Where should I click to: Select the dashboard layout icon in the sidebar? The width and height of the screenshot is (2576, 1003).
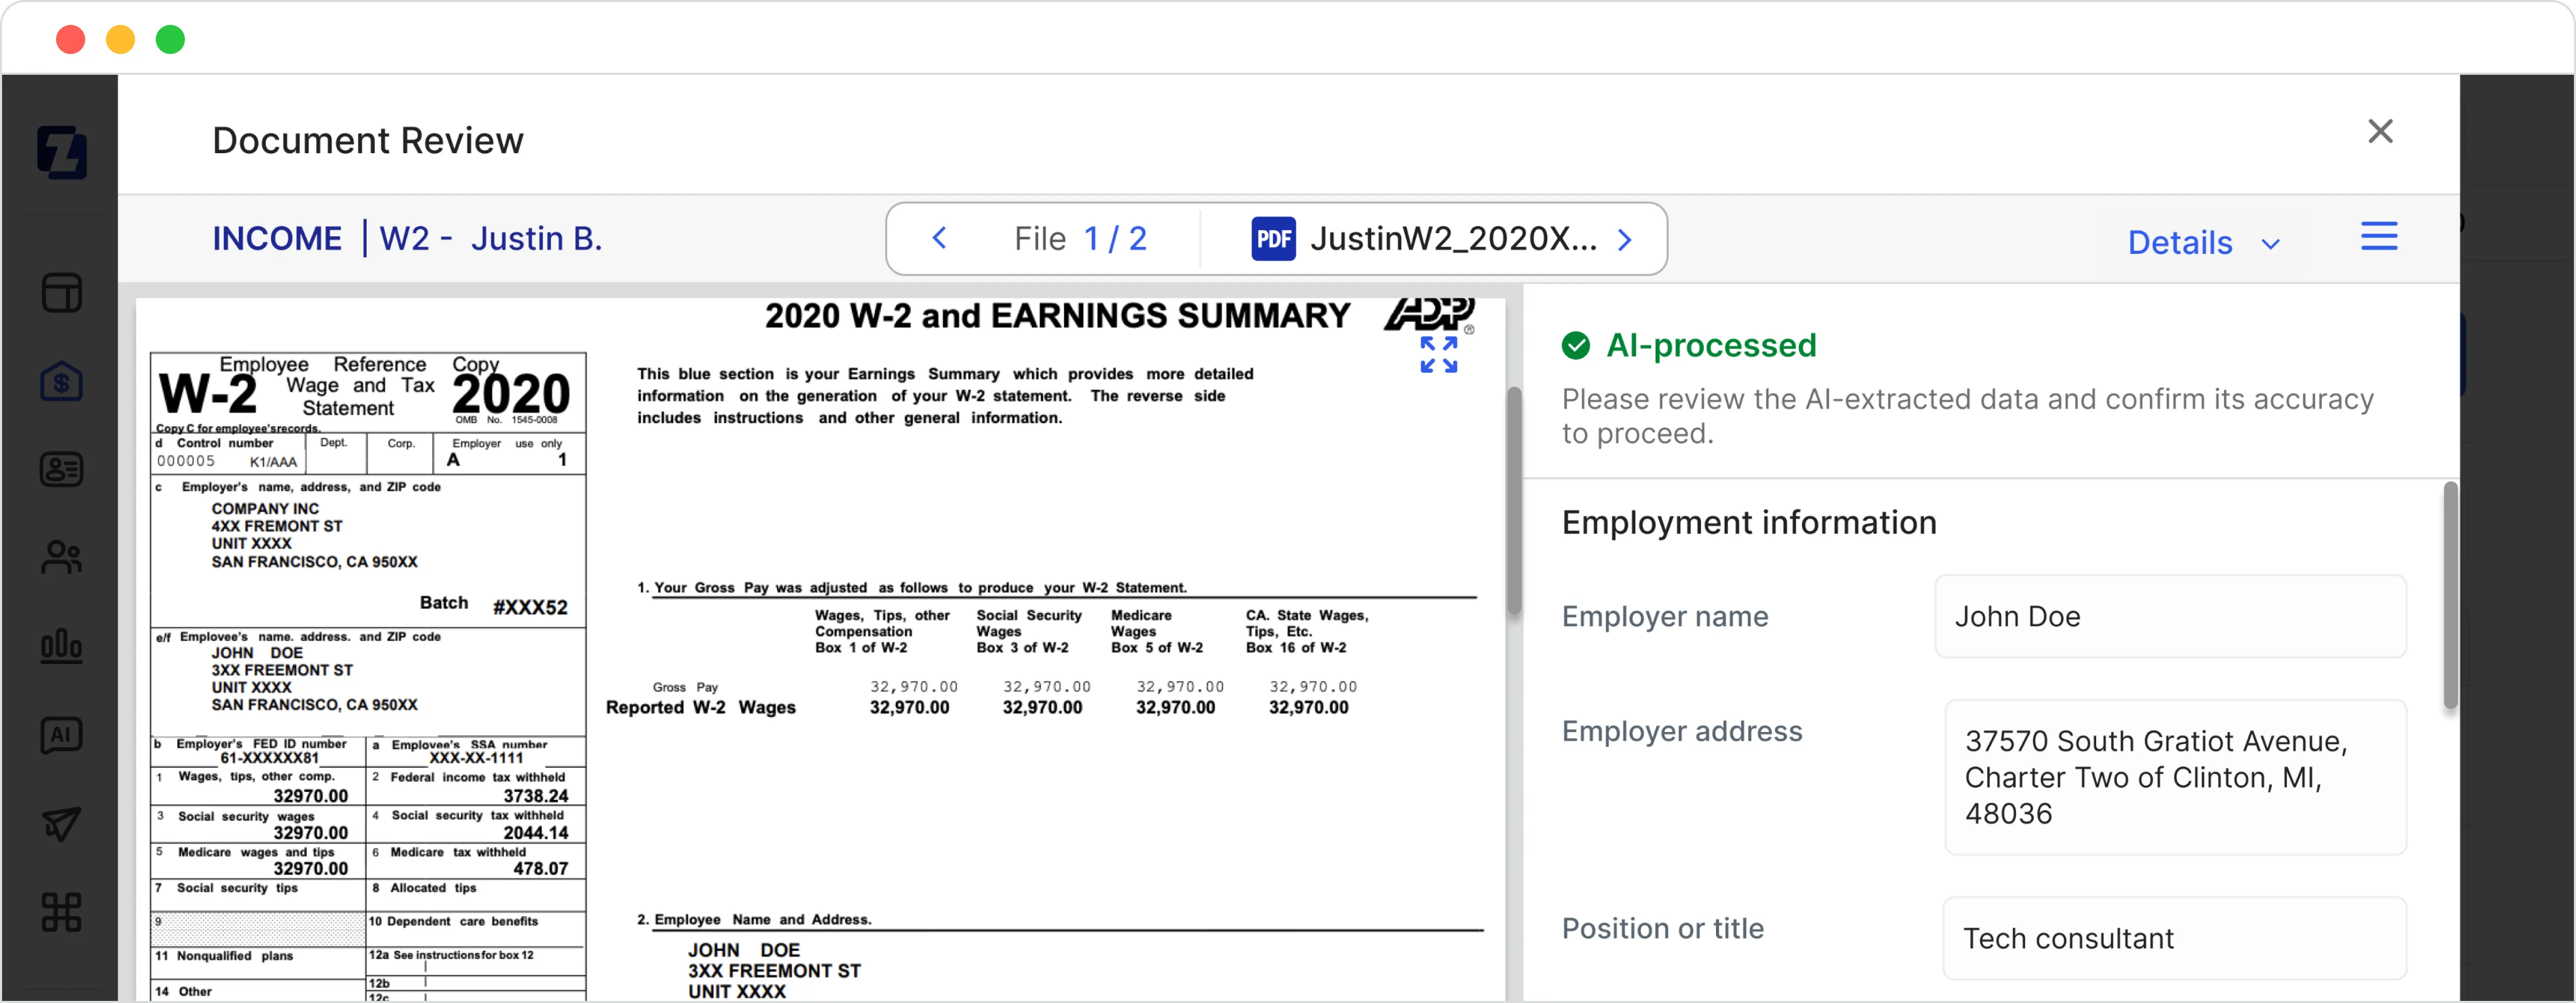62,292
